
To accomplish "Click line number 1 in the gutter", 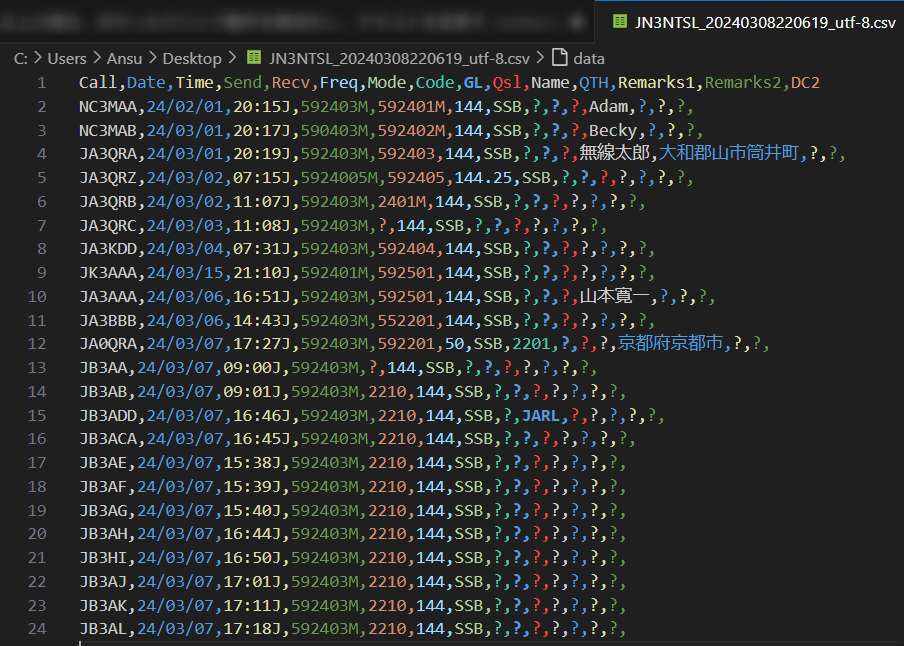I will (41, 82).
